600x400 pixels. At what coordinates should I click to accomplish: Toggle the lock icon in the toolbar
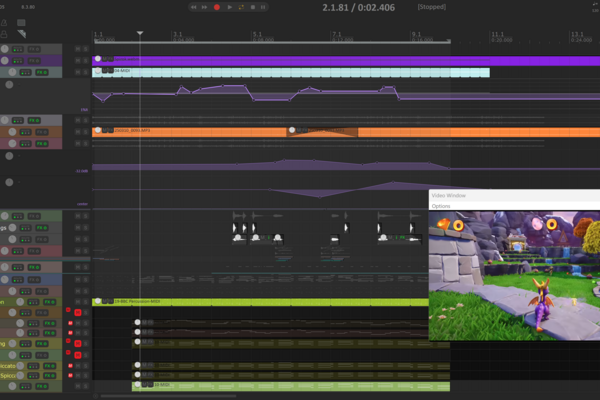(4, 34)
